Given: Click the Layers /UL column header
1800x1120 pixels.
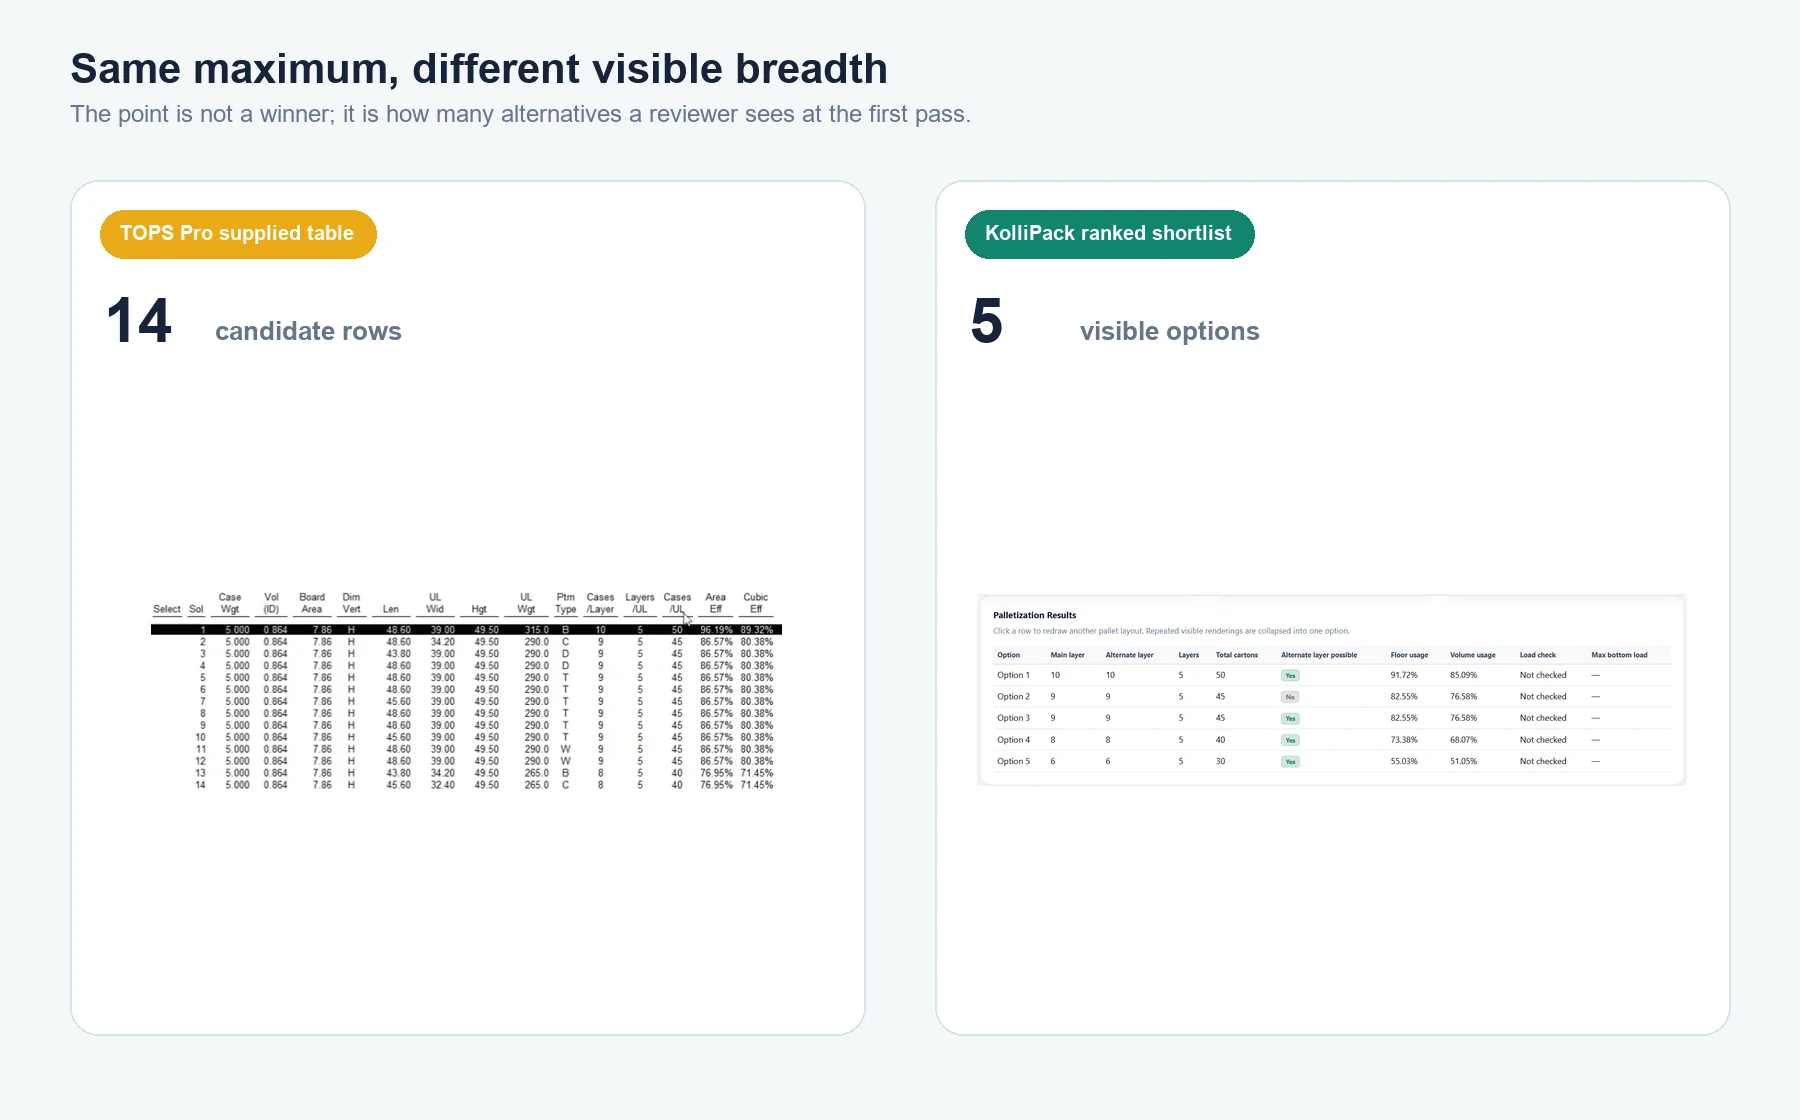Looking at the screenshot, I should 640,603.
